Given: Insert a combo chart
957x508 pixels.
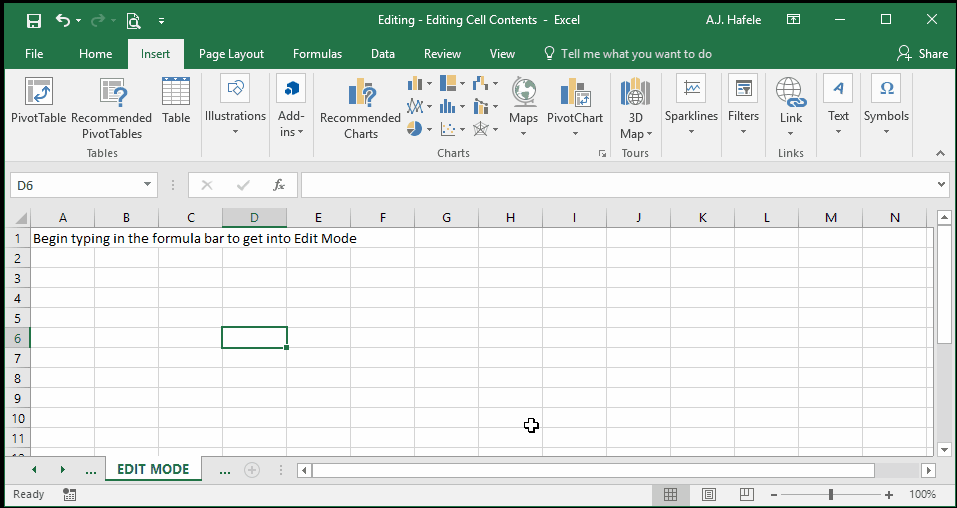Looking at the screenshot, I should click(x=485, y=106).
